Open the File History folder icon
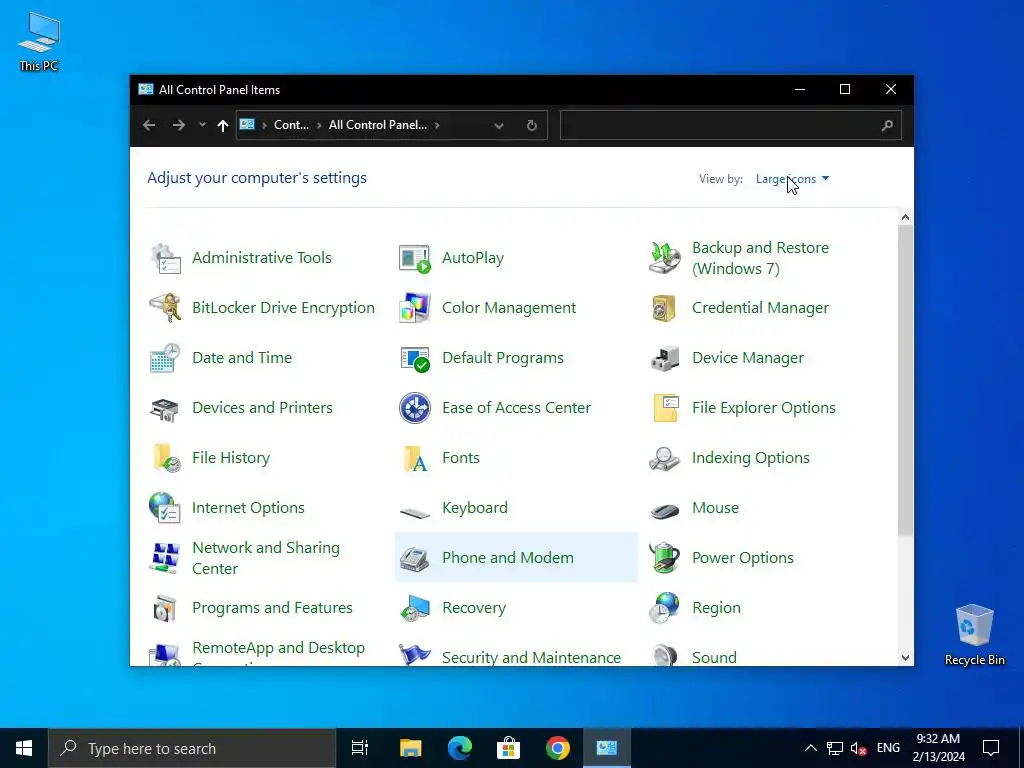The image size is (1024, 768). (165, 458)
